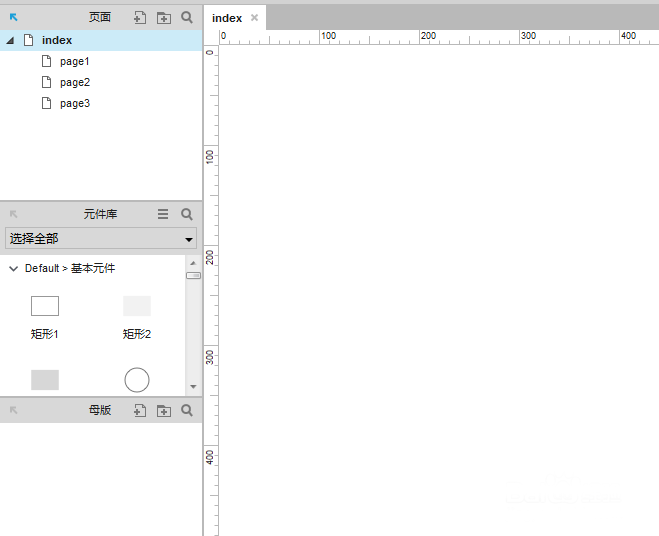Viewport: 659px width, 536px height.
Task: Collapse the index page tree node
Action: [10, 40]
